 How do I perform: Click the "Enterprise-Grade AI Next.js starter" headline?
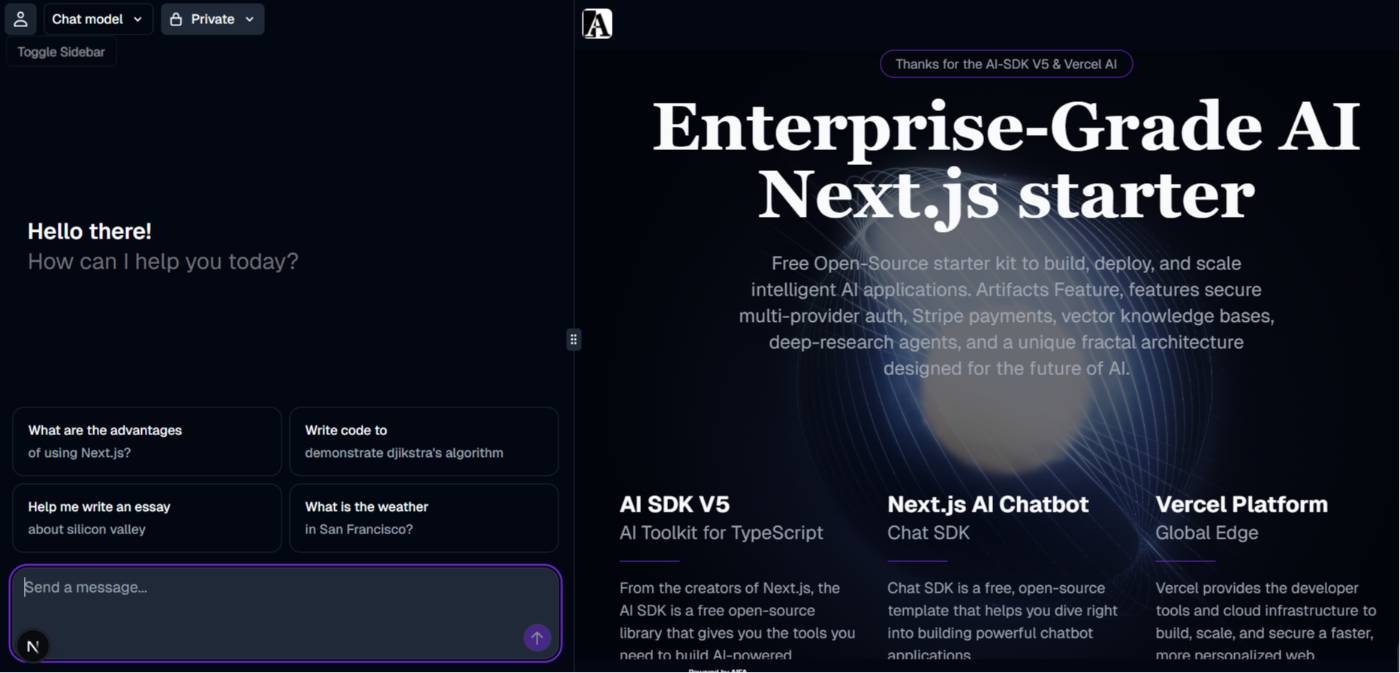coord(1006,160)
